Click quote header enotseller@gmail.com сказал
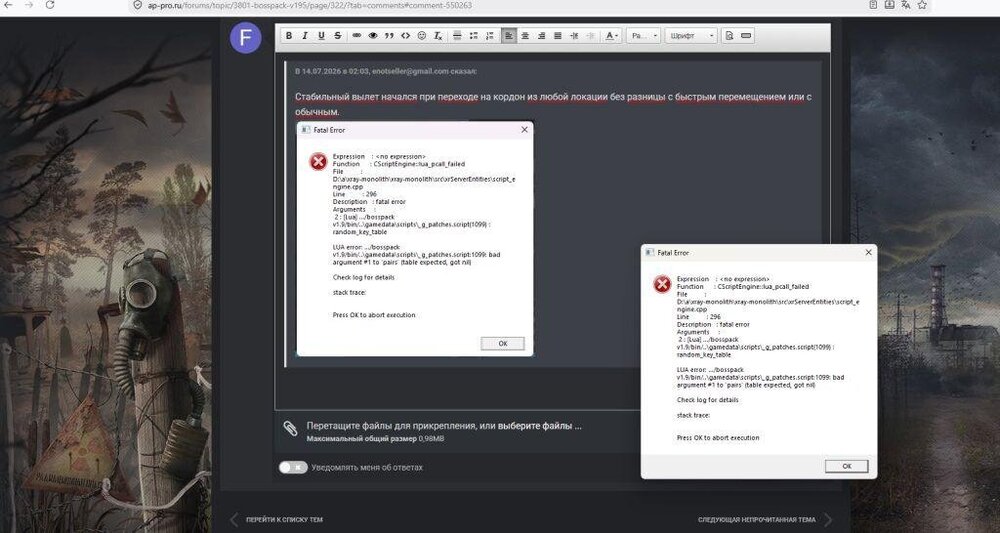Screen dimensions: 1000x533 click(425, 71)
